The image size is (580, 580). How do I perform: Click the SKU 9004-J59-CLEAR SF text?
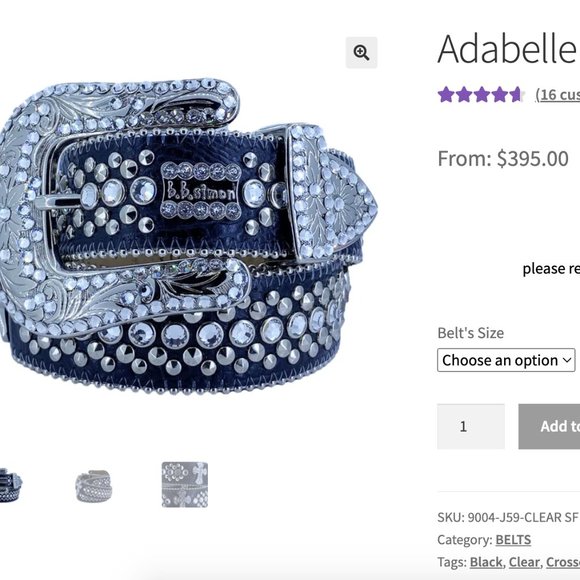[508, 517]
